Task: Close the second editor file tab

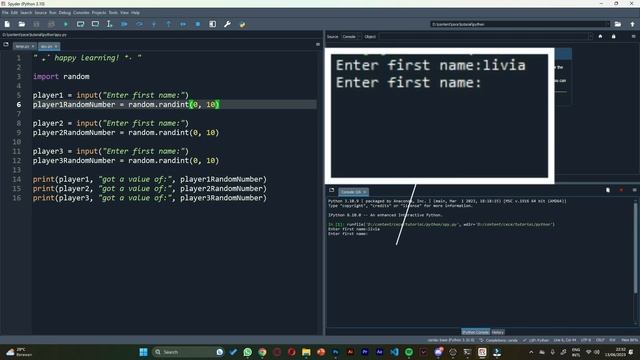Action: pyautogui.click(x=56, y=47)
